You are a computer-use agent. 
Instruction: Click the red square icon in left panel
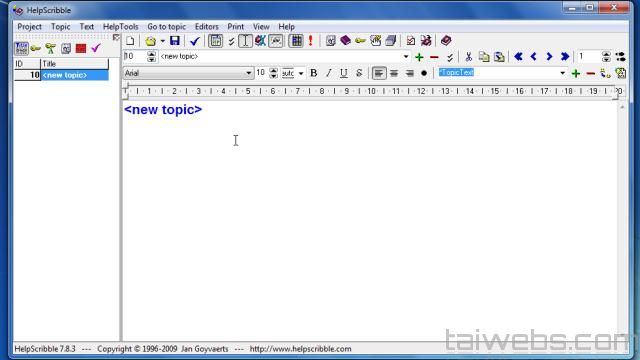pos(81,49)
